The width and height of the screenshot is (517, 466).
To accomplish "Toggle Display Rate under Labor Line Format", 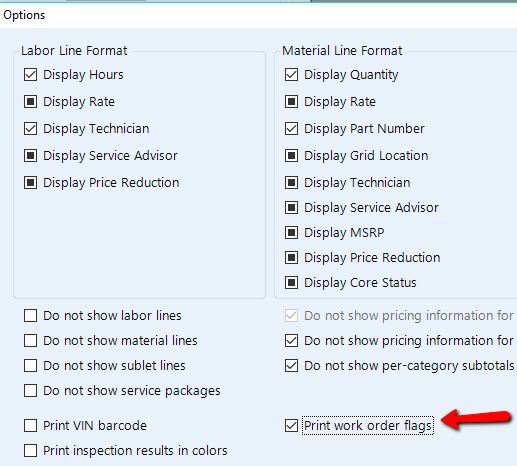I will pyautogui.click(x=30, y=102).
